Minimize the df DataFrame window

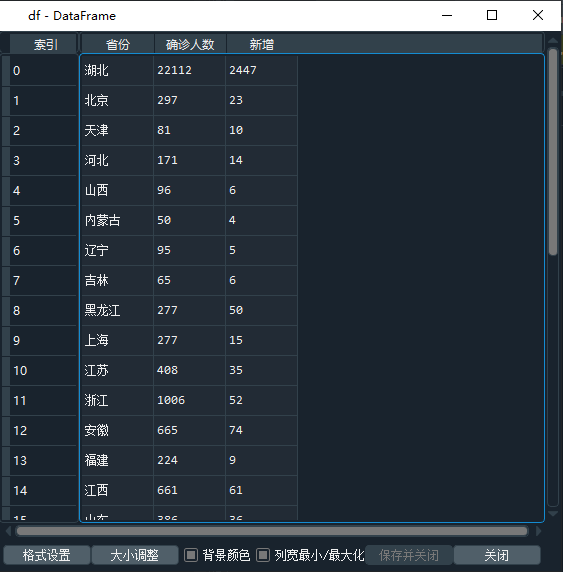[x=447, y=15]
